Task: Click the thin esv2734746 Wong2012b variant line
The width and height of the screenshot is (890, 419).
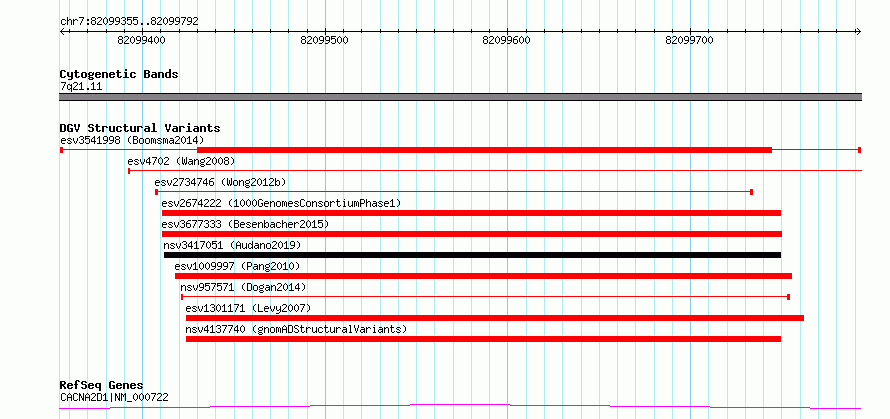Action: pyautogui.click(x=454, y=192)
